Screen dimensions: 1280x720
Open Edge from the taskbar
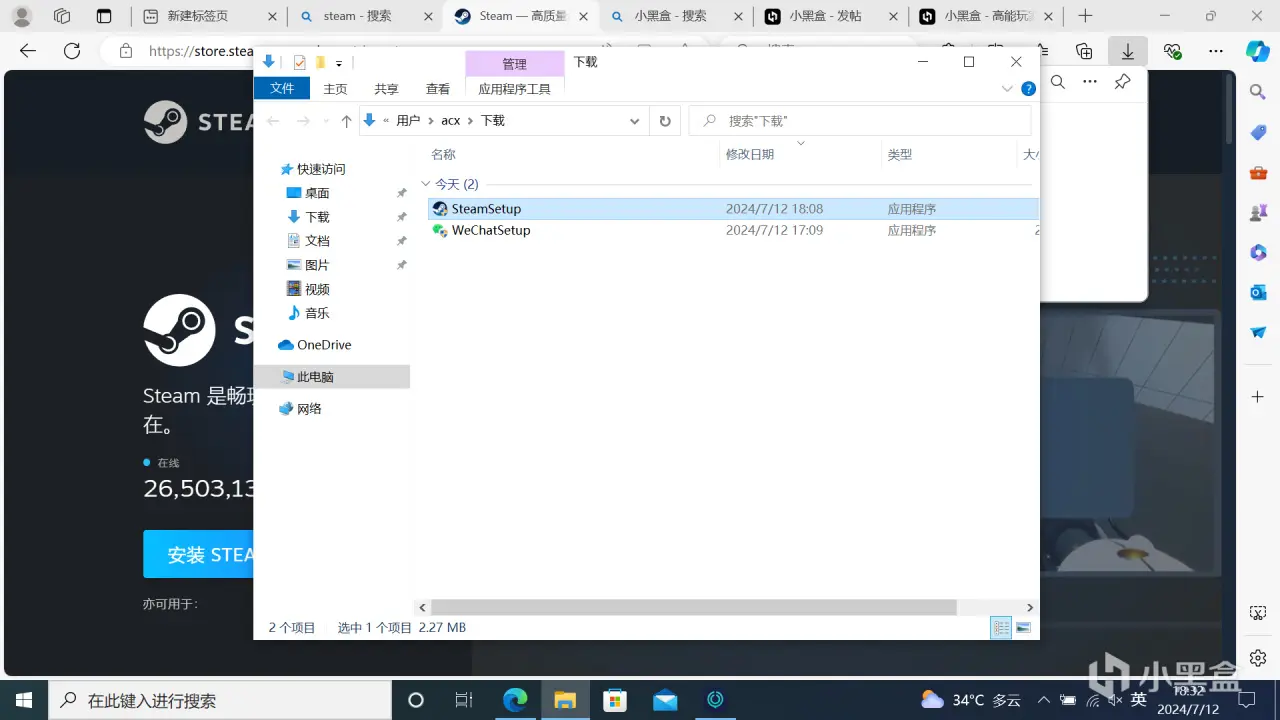tap(515, 700)
